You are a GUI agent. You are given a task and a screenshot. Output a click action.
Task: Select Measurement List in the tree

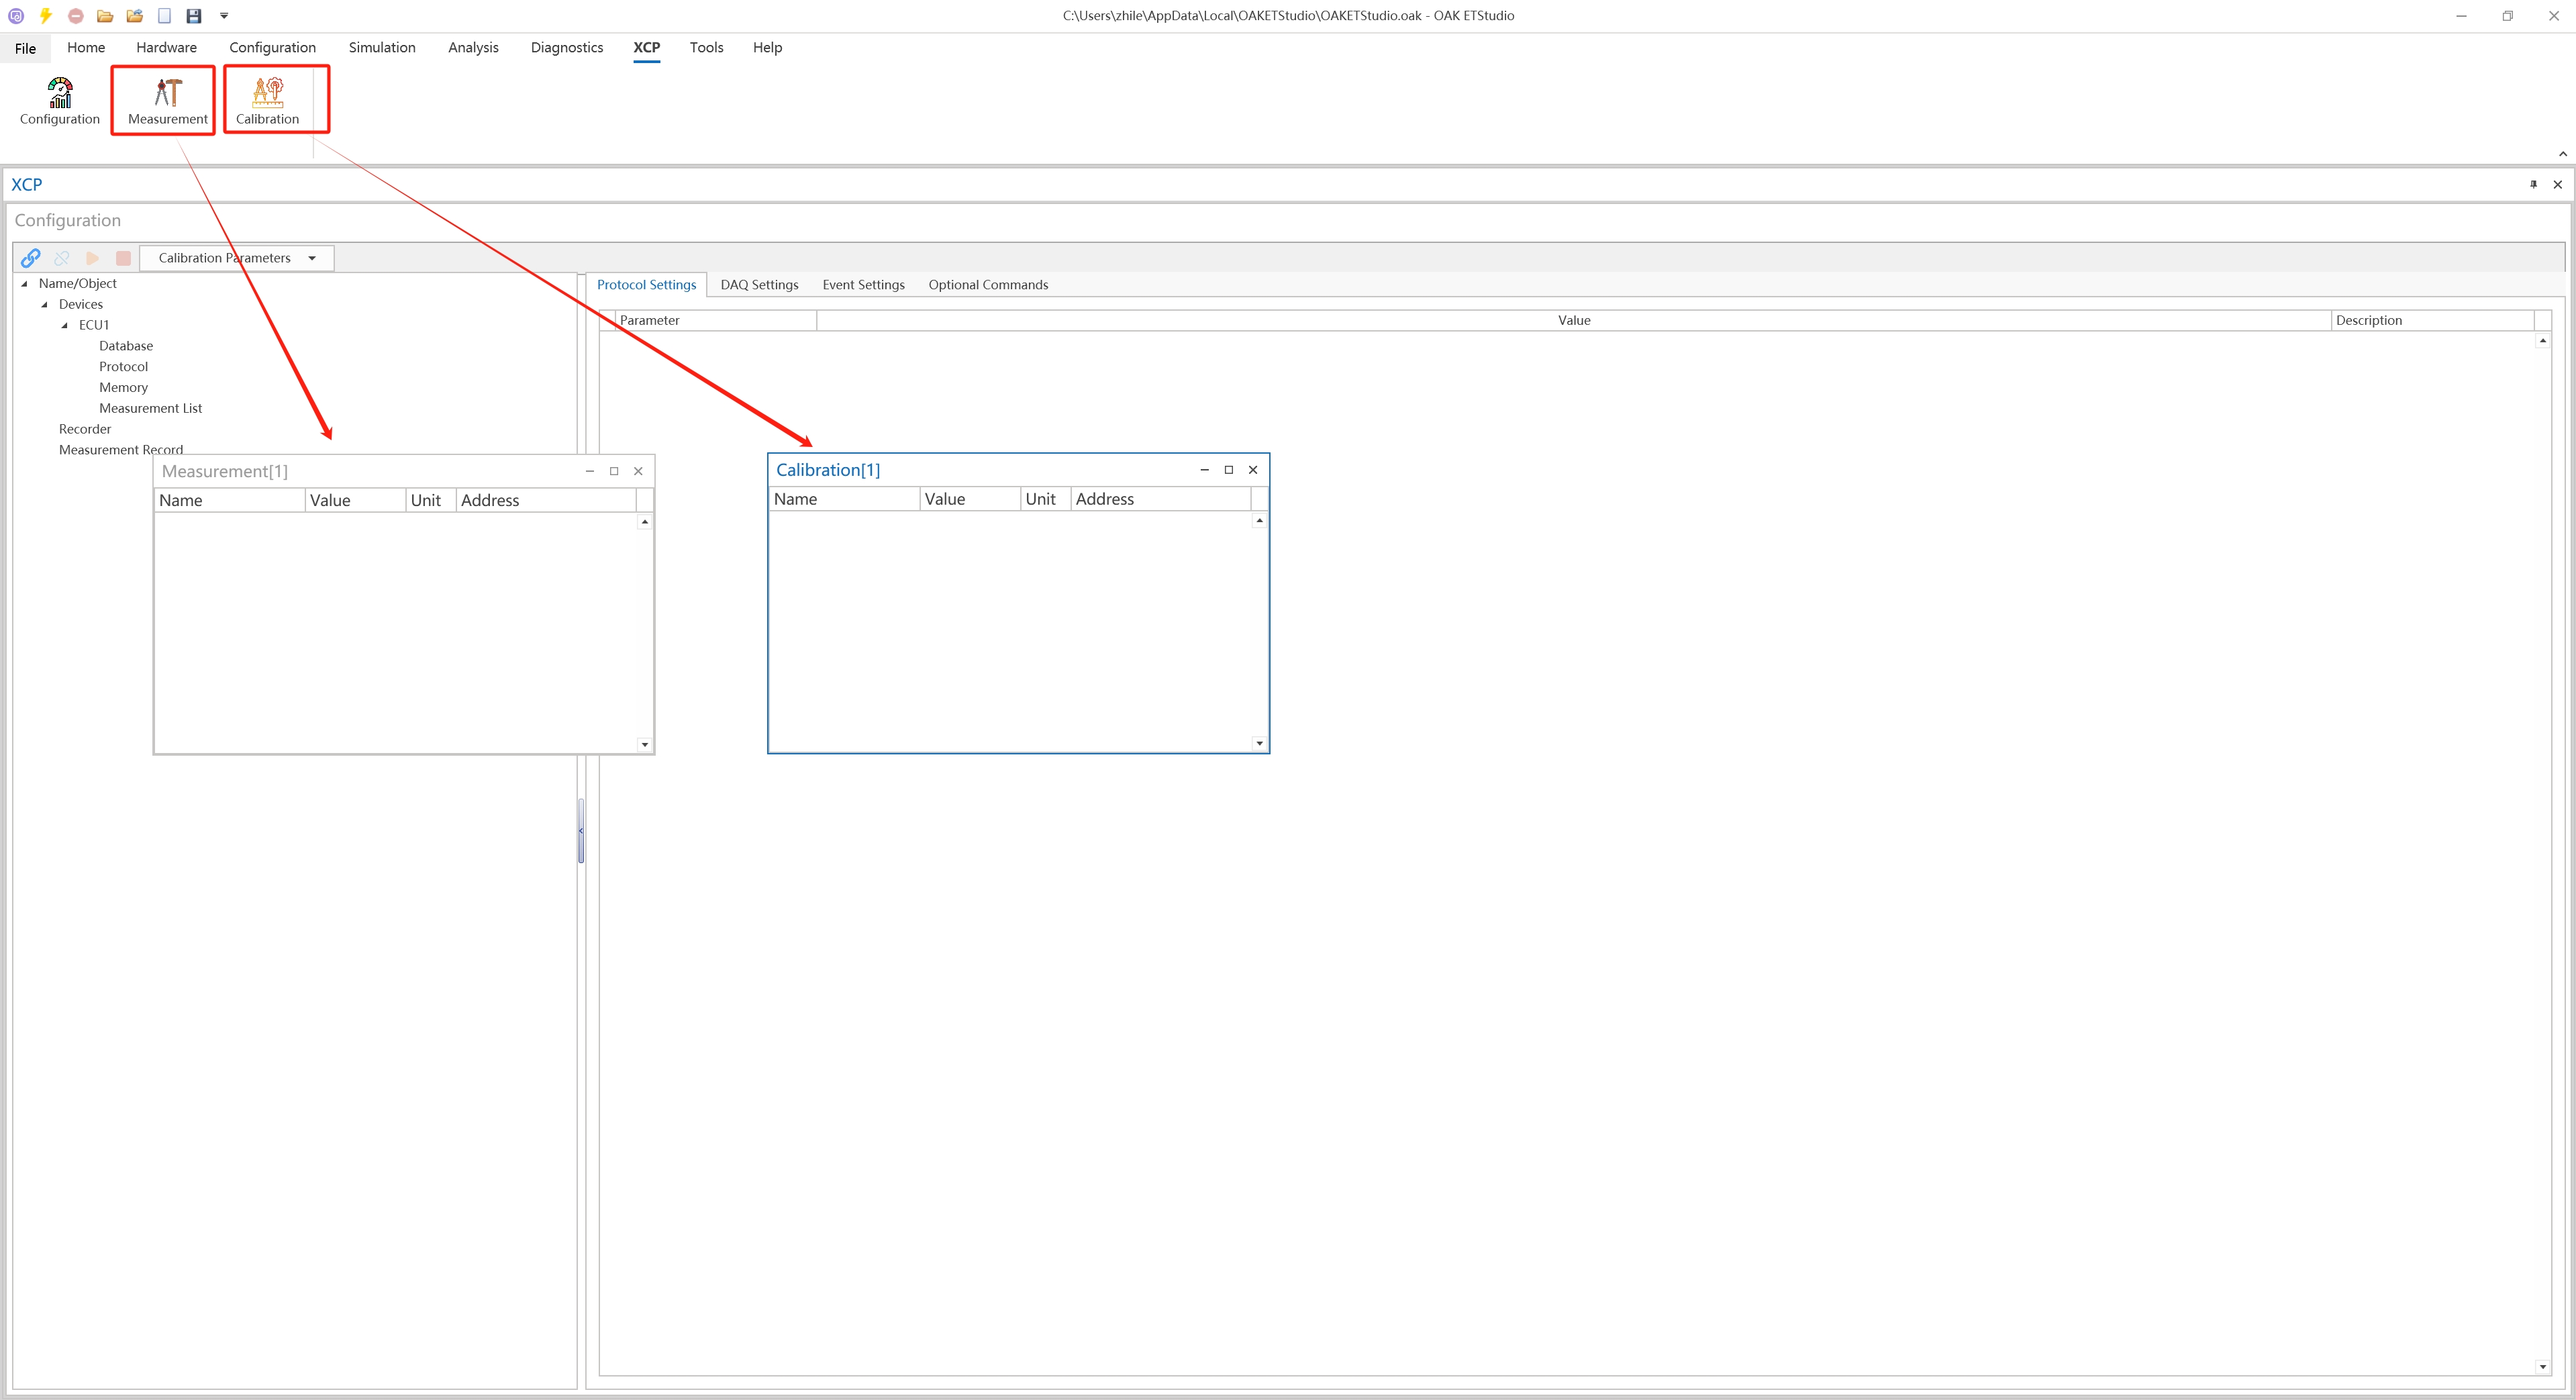coord(150,408)
